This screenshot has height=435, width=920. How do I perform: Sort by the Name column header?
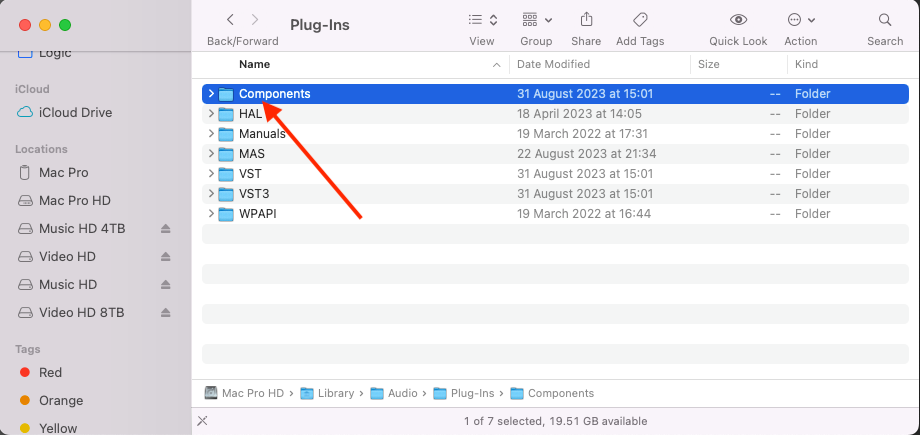pyautogui.click(x=255, y=65)
